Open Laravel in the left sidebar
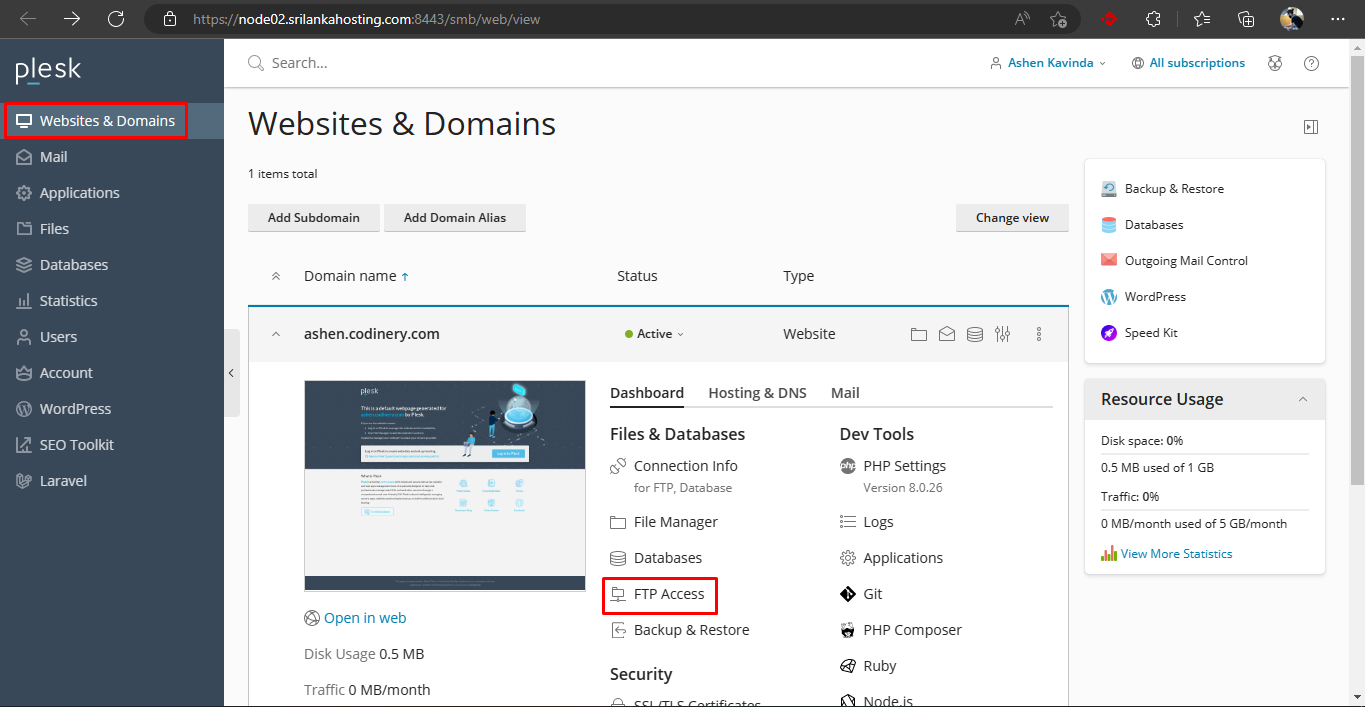The width and height of the screenshot is (1365, 707). pos(63,481)
